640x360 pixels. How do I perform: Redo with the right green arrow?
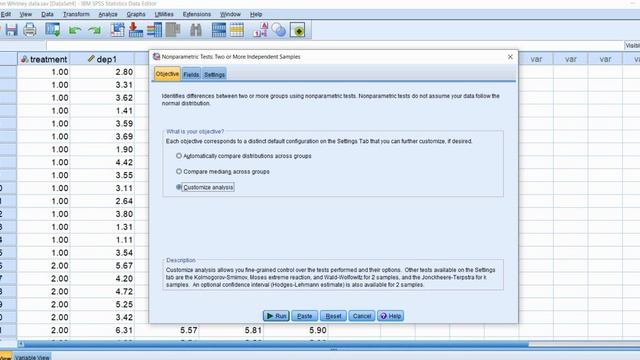[x=95, y=30]
